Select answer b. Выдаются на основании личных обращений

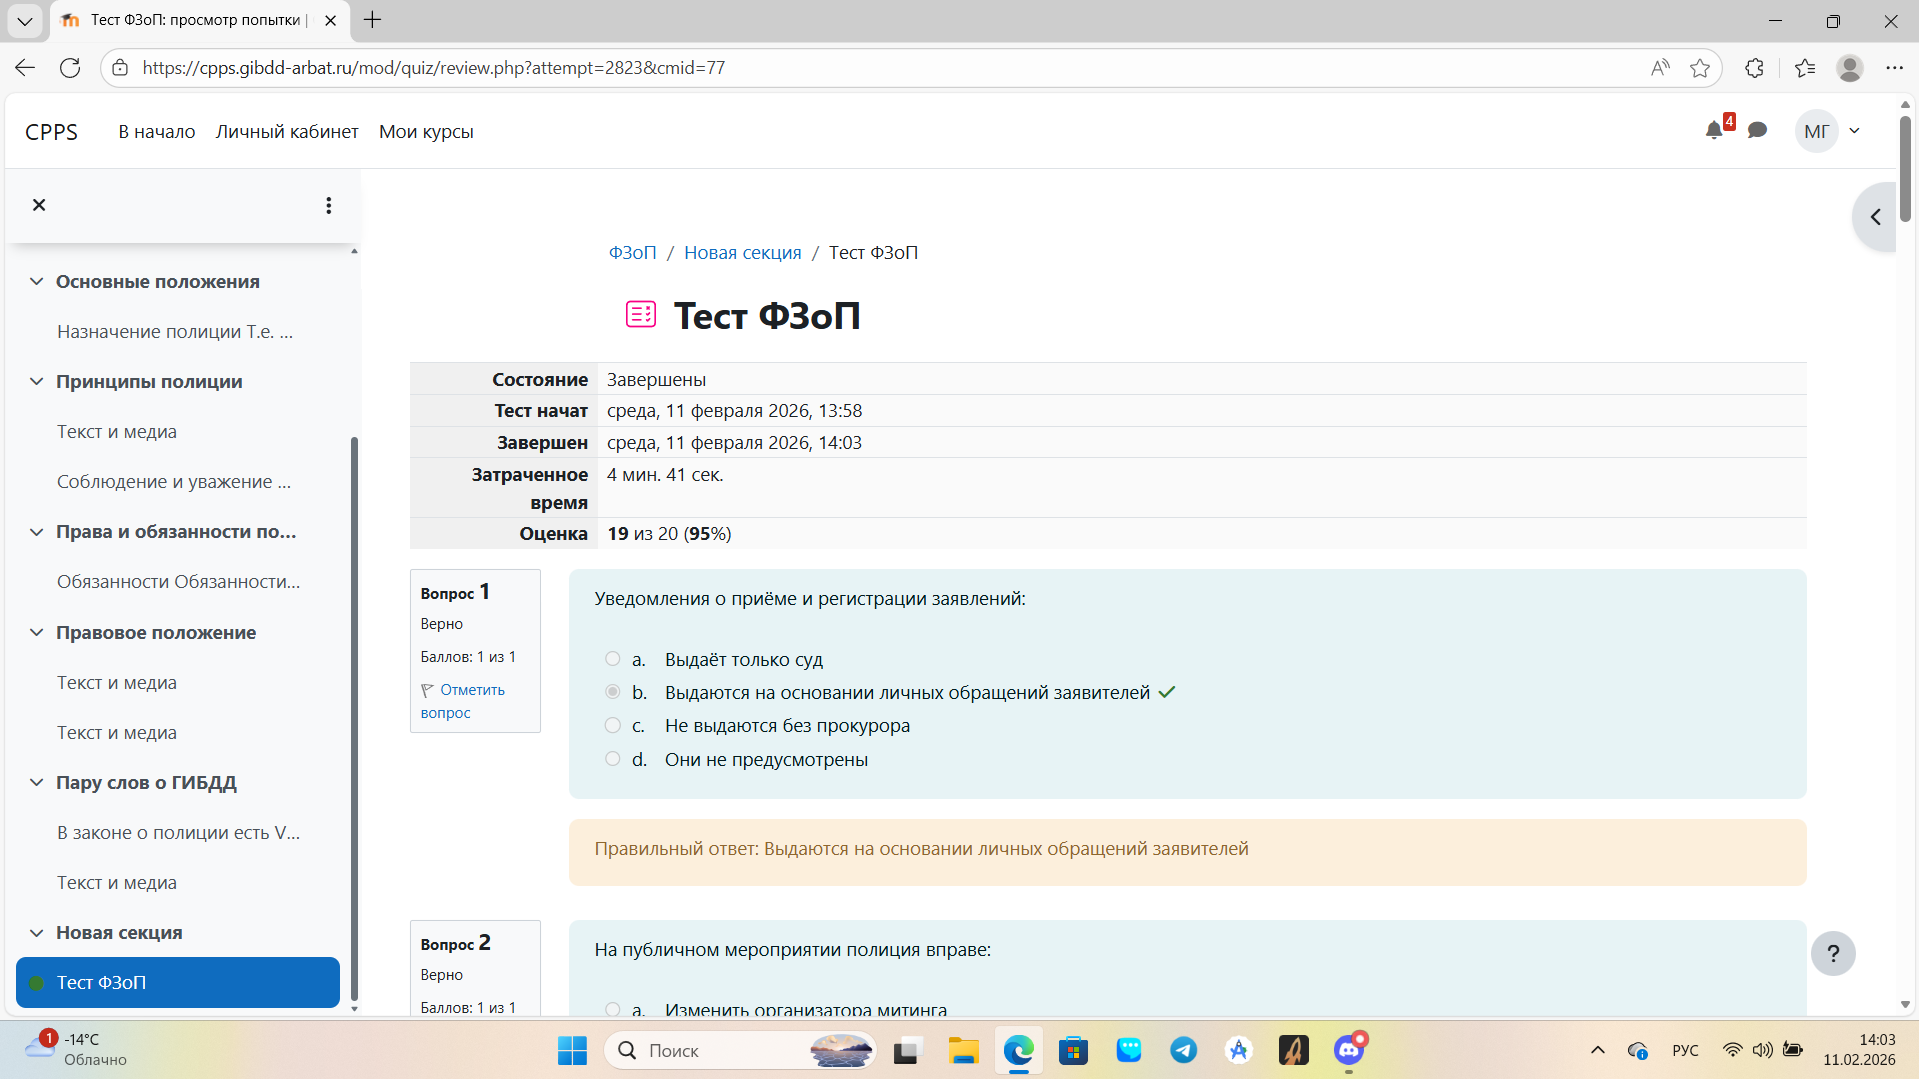(613, 692)
